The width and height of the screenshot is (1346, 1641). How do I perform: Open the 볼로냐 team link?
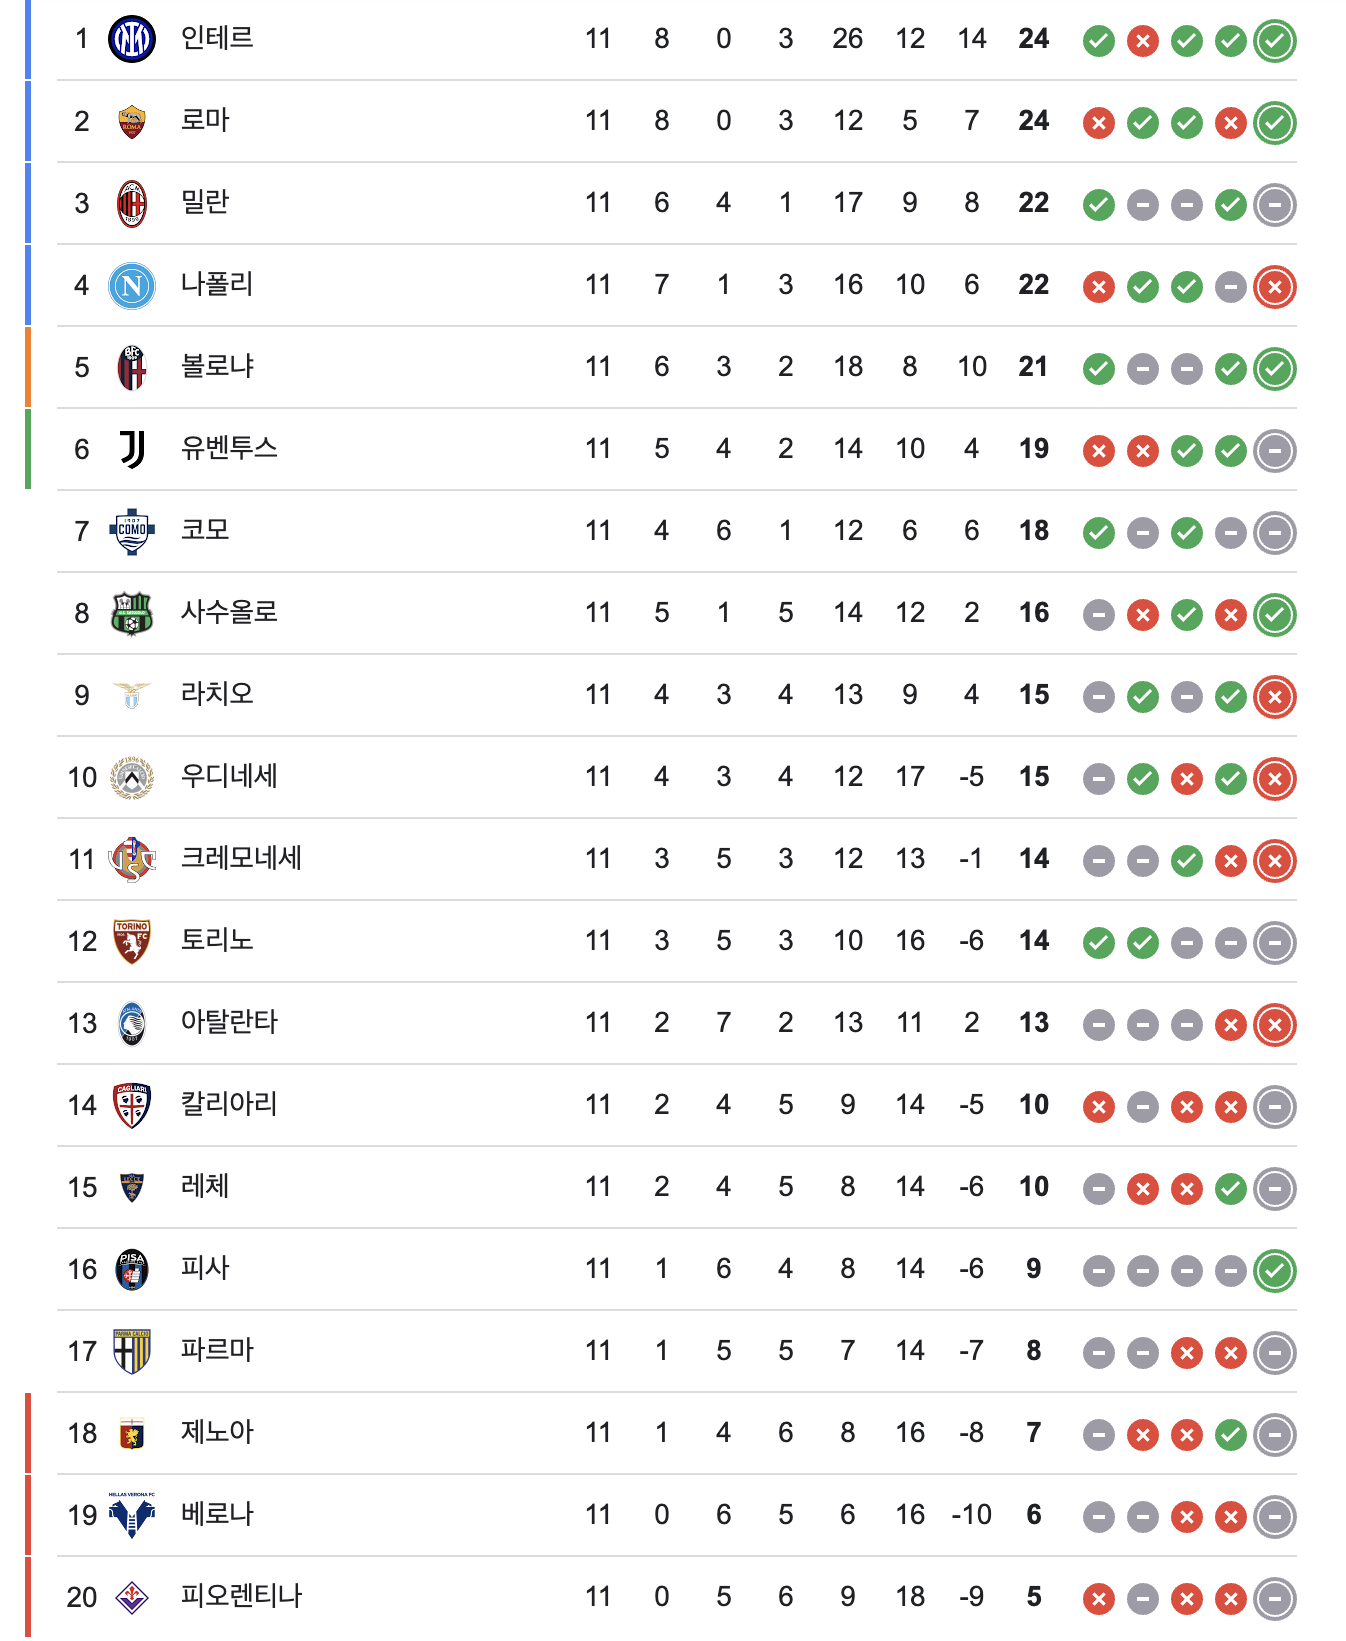click(x=217, y=367)
